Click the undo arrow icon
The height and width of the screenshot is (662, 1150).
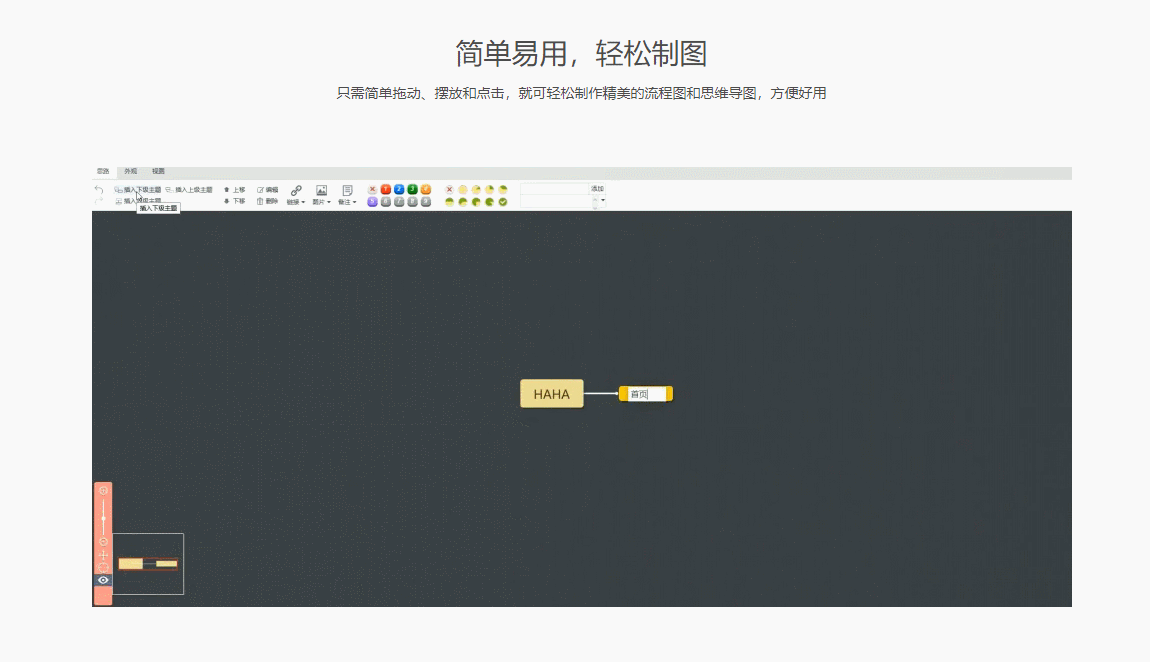click(99, 190)
